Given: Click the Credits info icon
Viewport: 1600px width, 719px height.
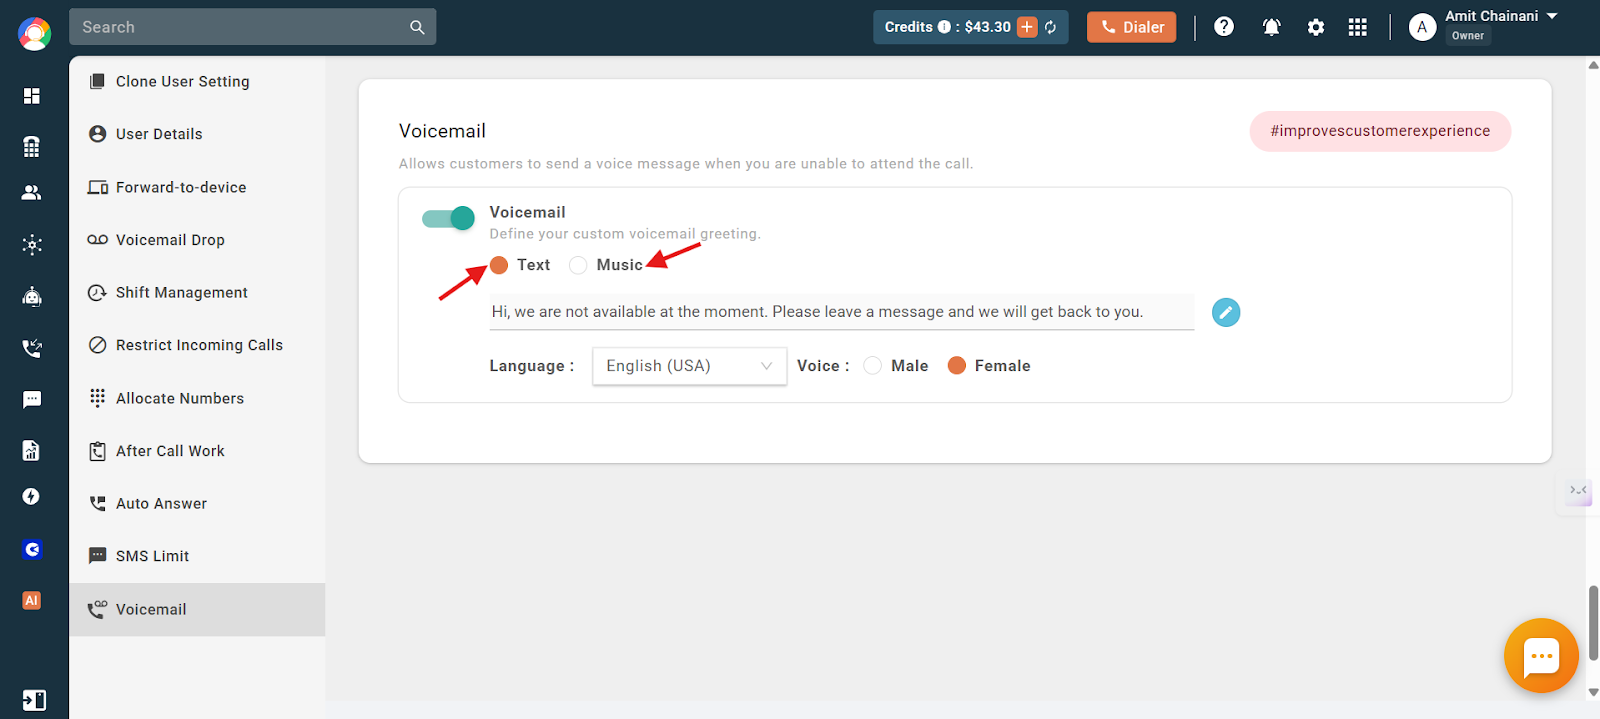Looking at the screenshot, I should click(944, 27).
